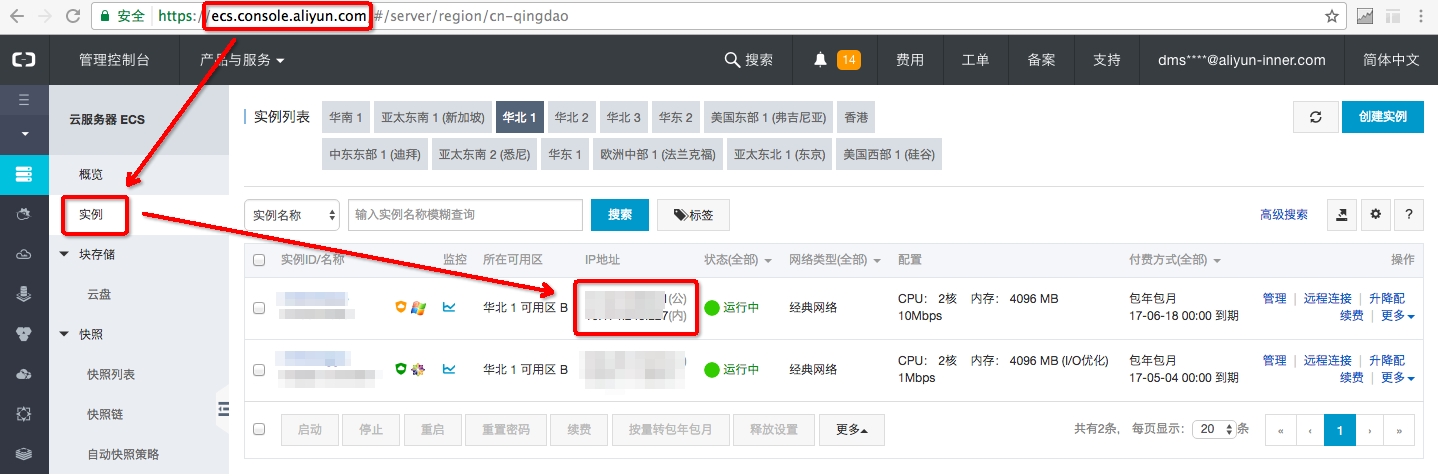The image size is (1438, 474).
Task: Click 远程连接 for first instance
Action: pyautogui.click(x=1328, y=298)
